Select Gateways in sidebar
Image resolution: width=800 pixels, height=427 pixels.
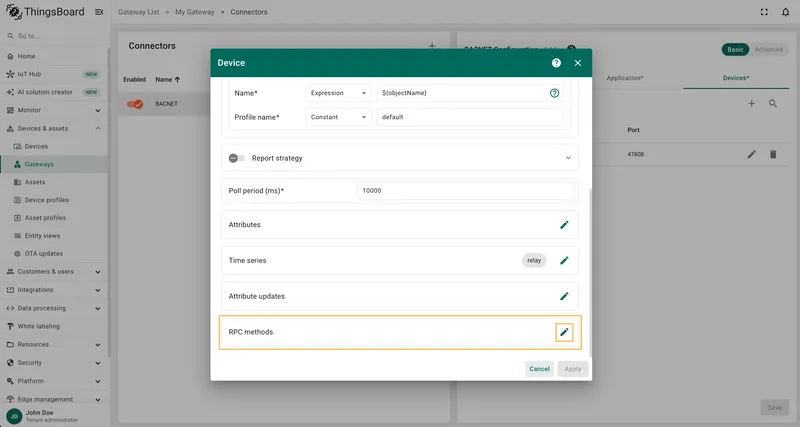(x=54, y=164)
